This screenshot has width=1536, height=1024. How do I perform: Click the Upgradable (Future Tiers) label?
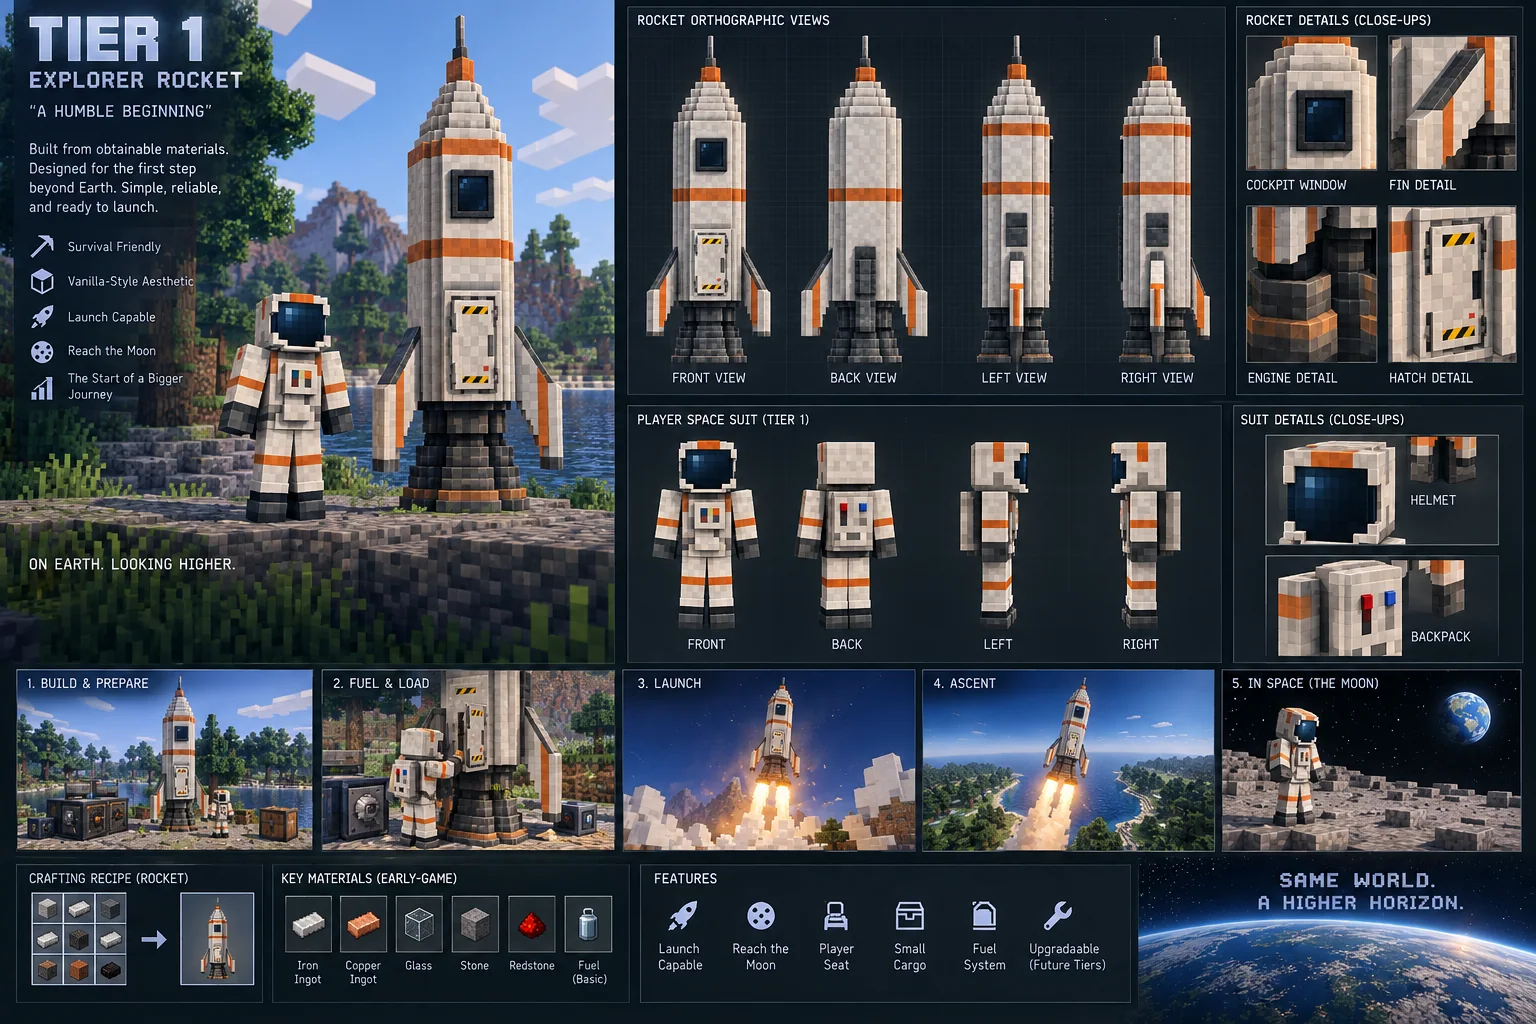[x=1067, y=957]
